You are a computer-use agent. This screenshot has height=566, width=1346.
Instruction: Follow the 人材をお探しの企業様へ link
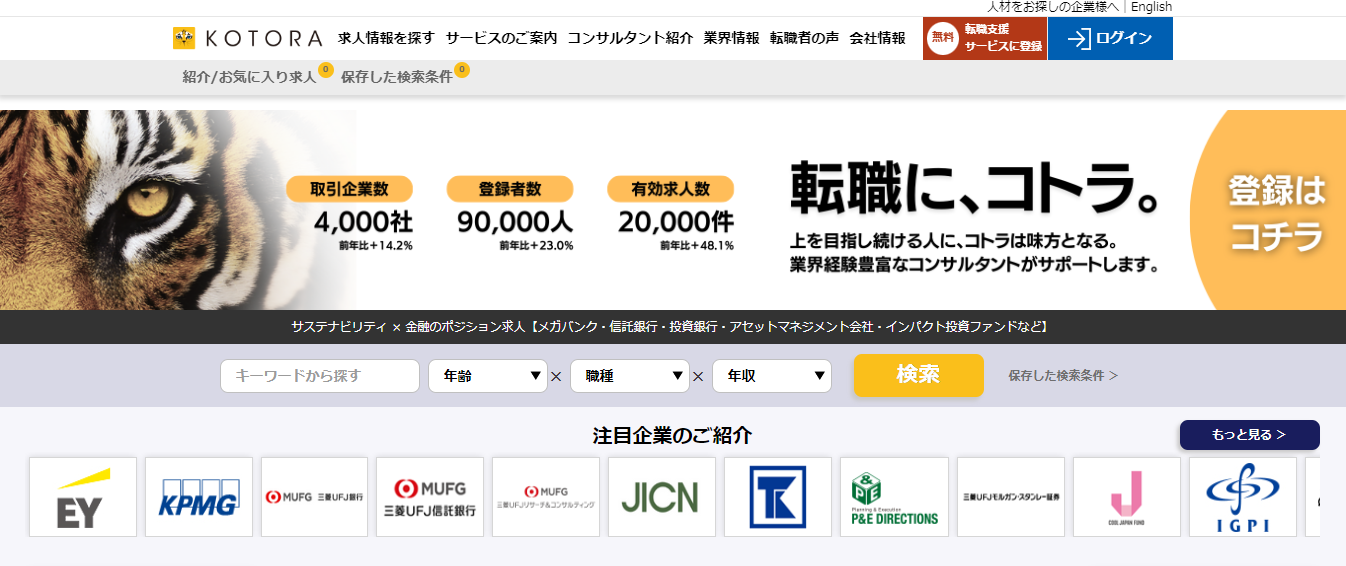tap(1053, 7)
